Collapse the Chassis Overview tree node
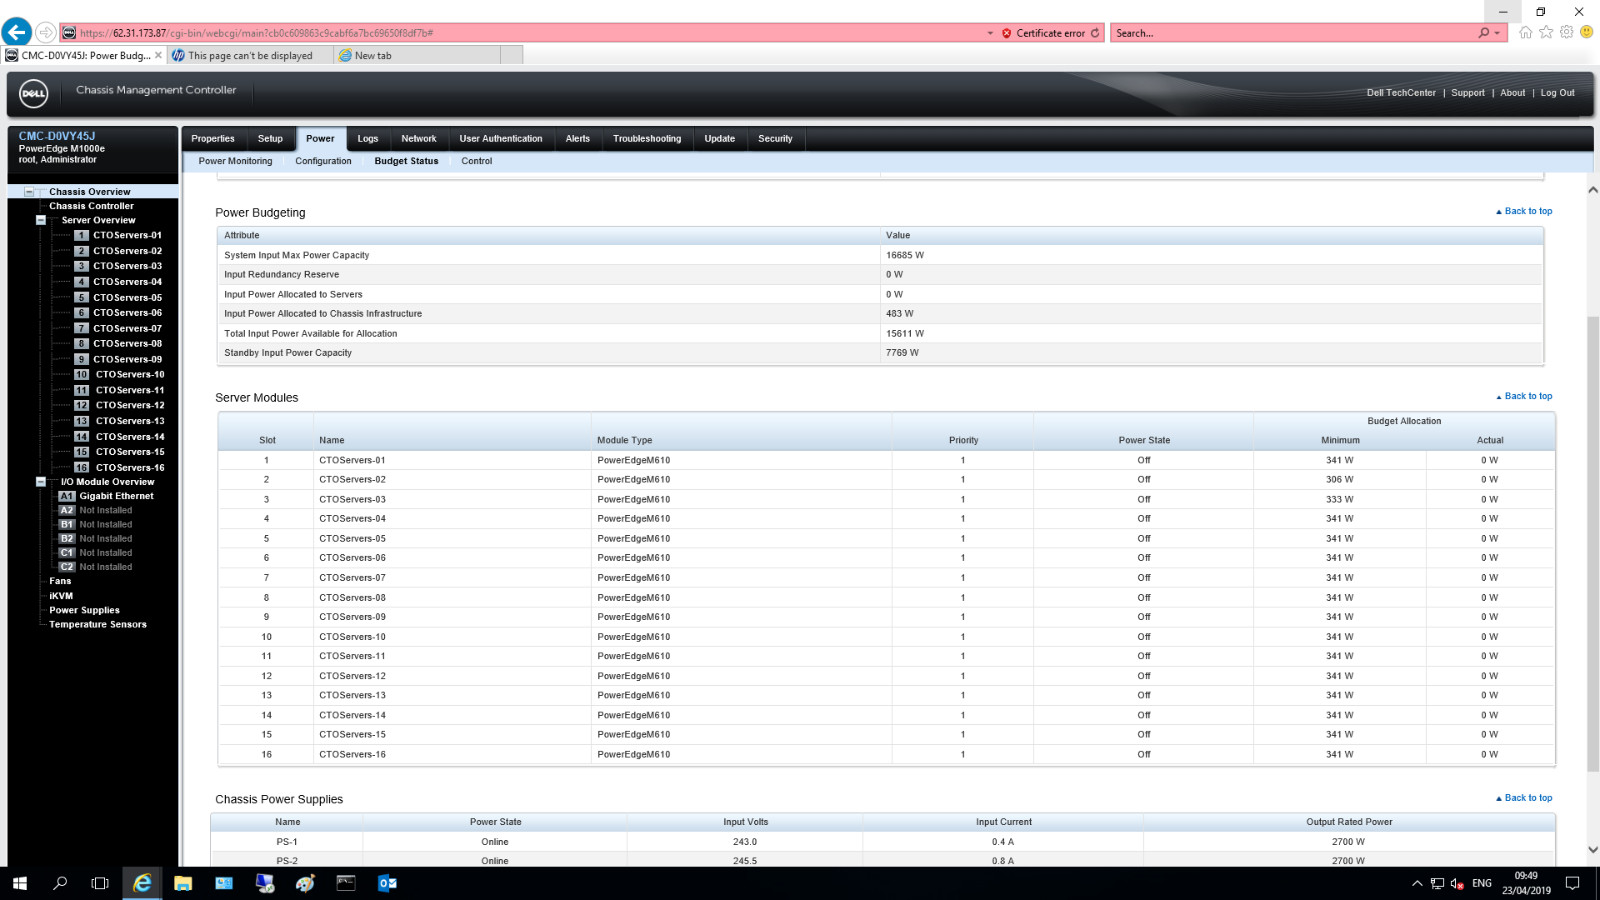This screenshot has width=1600, height=900. point(29,192)
